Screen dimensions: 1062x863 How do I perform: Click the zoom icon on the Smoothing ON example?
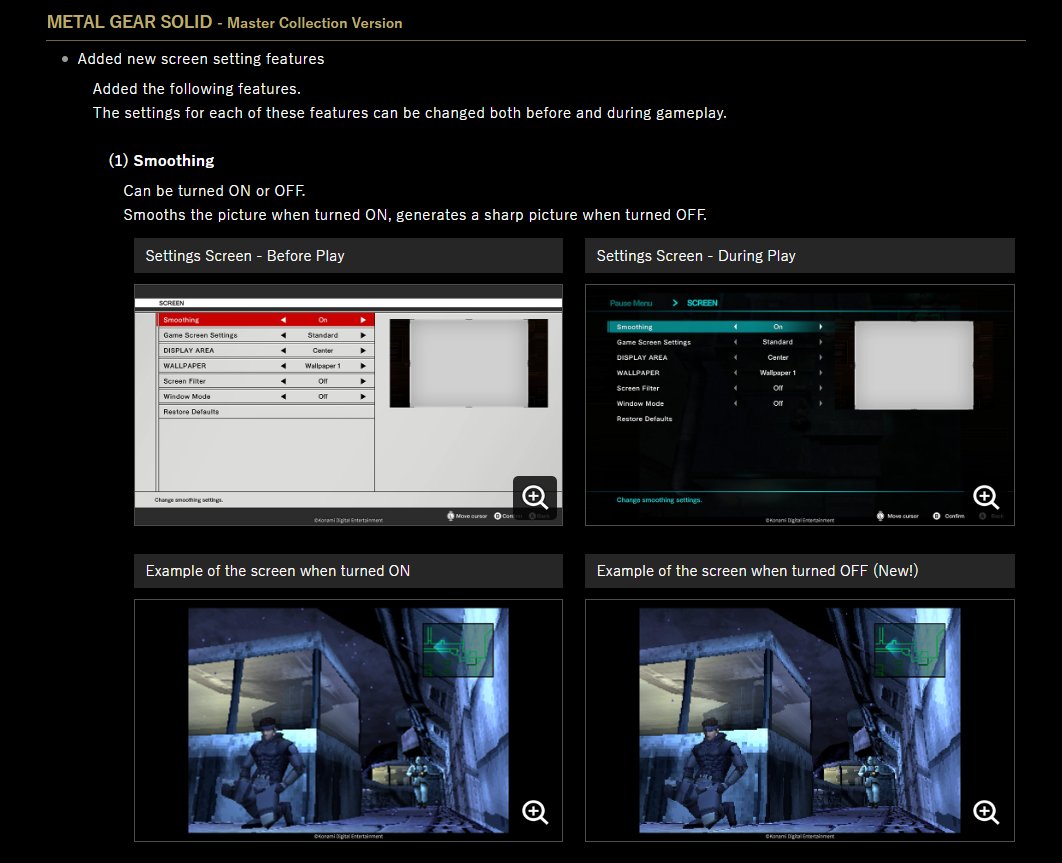pos(535,812)
